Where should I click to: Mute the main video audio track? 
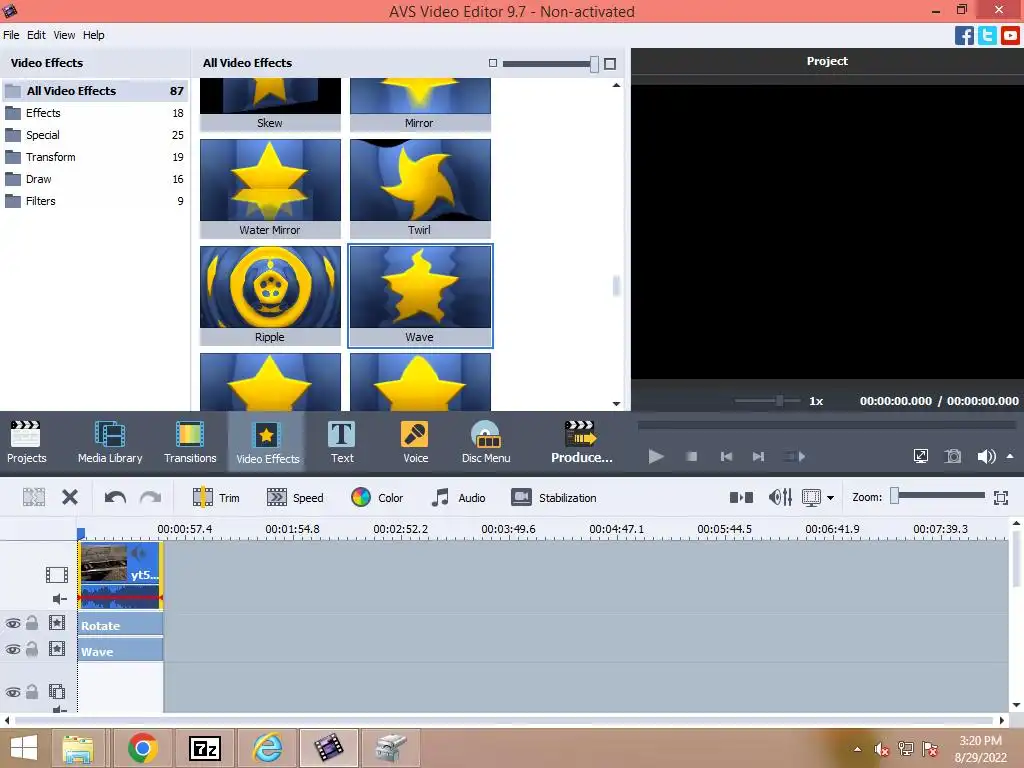(59, 599)
